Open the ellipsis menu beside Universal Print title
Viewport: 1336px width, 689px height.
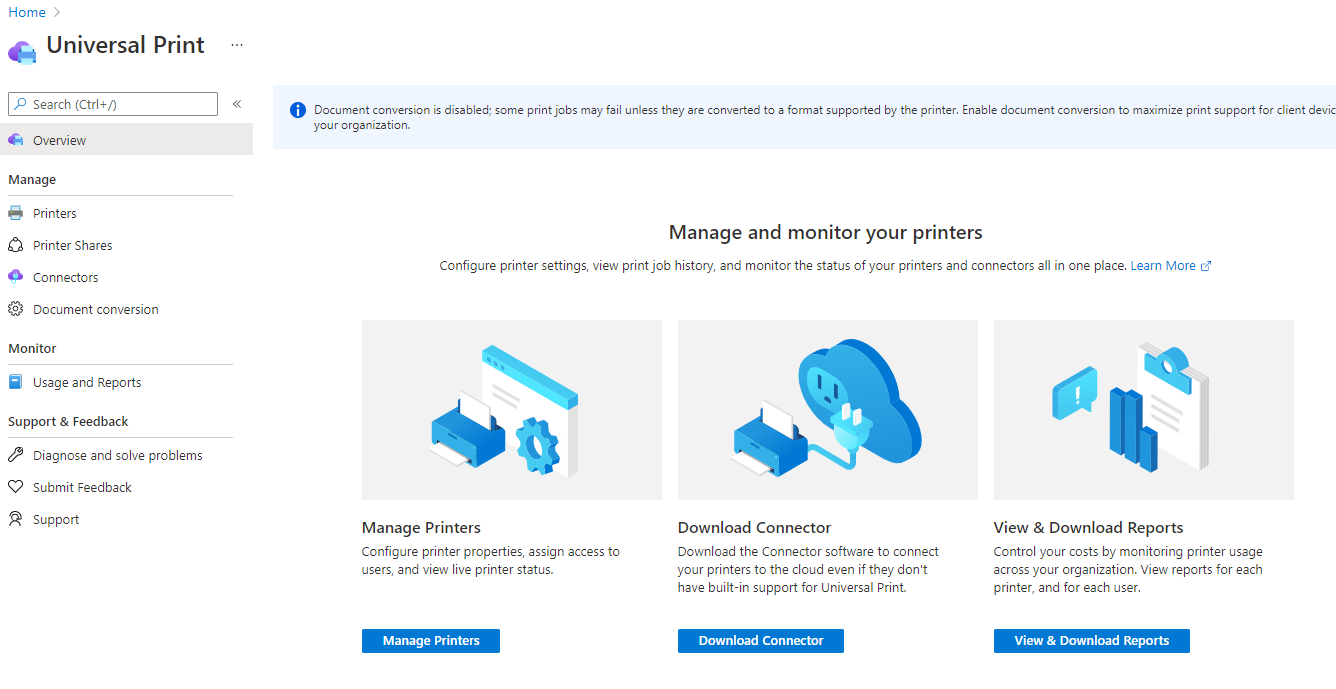click(x=237, y=45)
